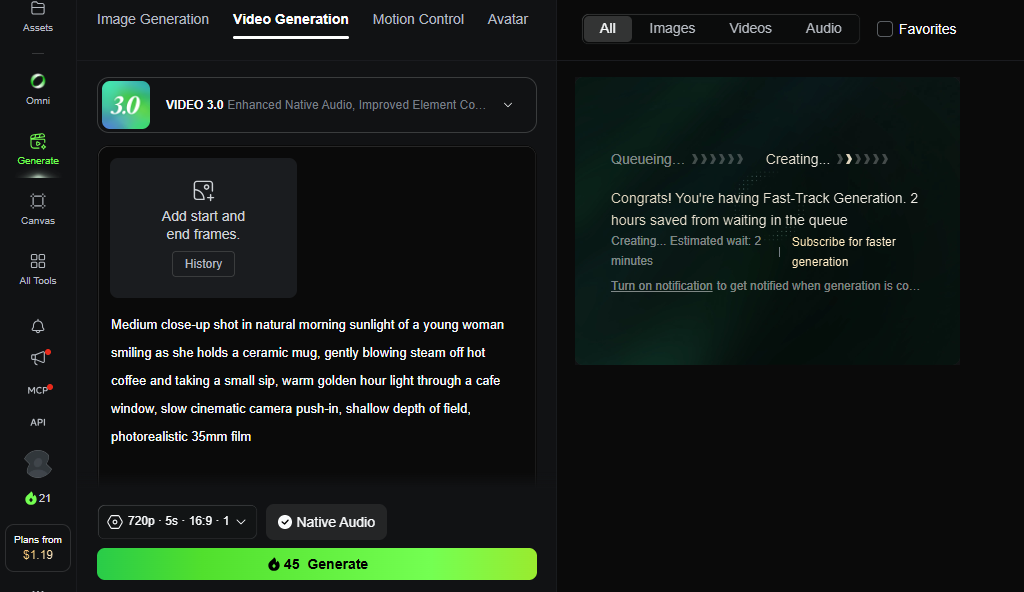Open frame History button
The width and height of the screenshot is (1024, 592).
pyautogui.click(x=203, y=264)
